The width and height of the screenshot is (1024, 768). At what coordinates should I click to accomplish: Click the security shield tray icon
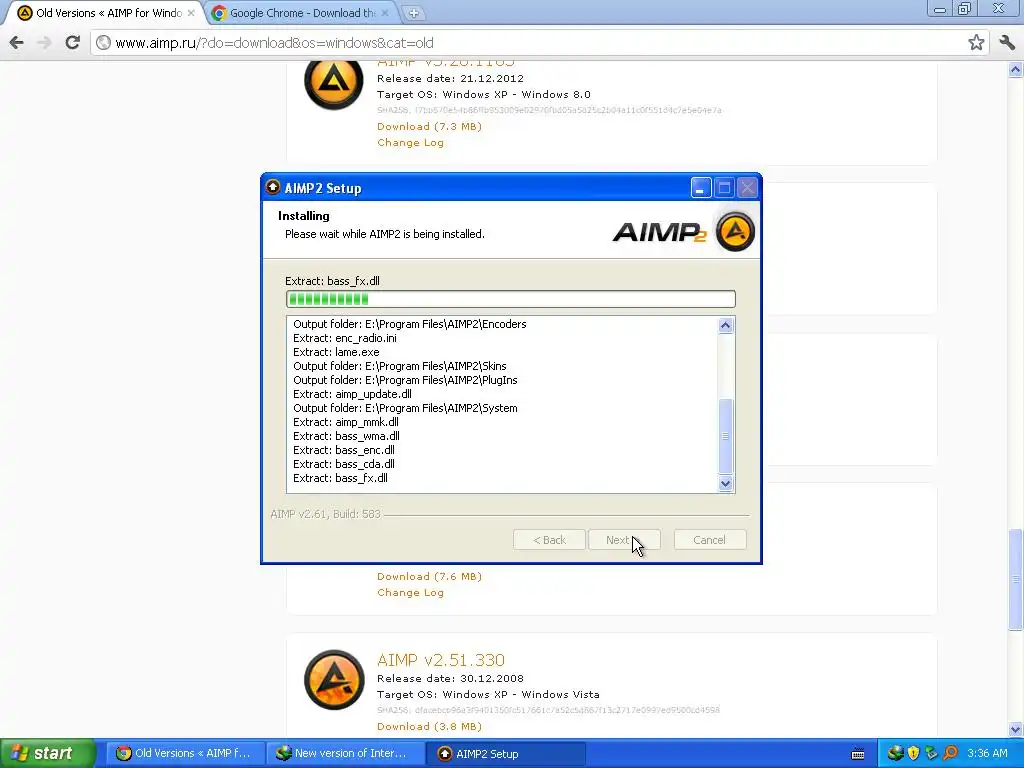coord(913,753)
